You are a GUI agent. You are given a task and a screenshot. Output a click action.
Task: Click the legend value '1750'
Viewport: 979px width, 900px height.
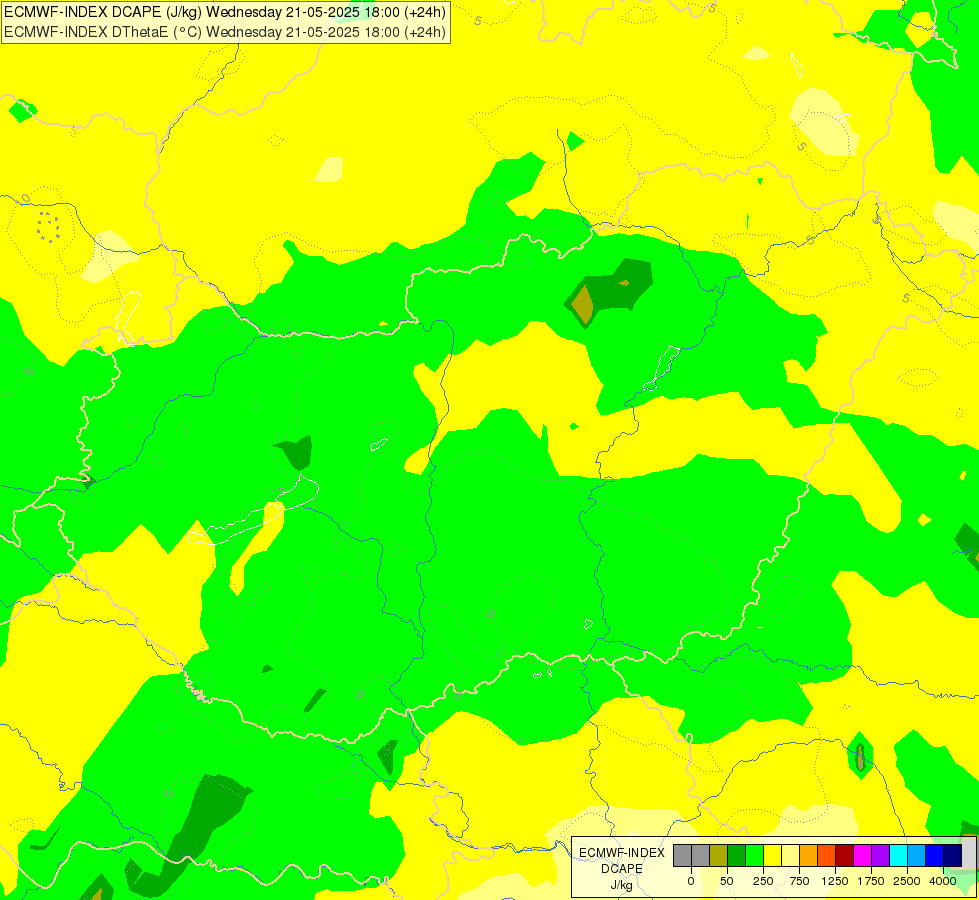pos(871,881)
